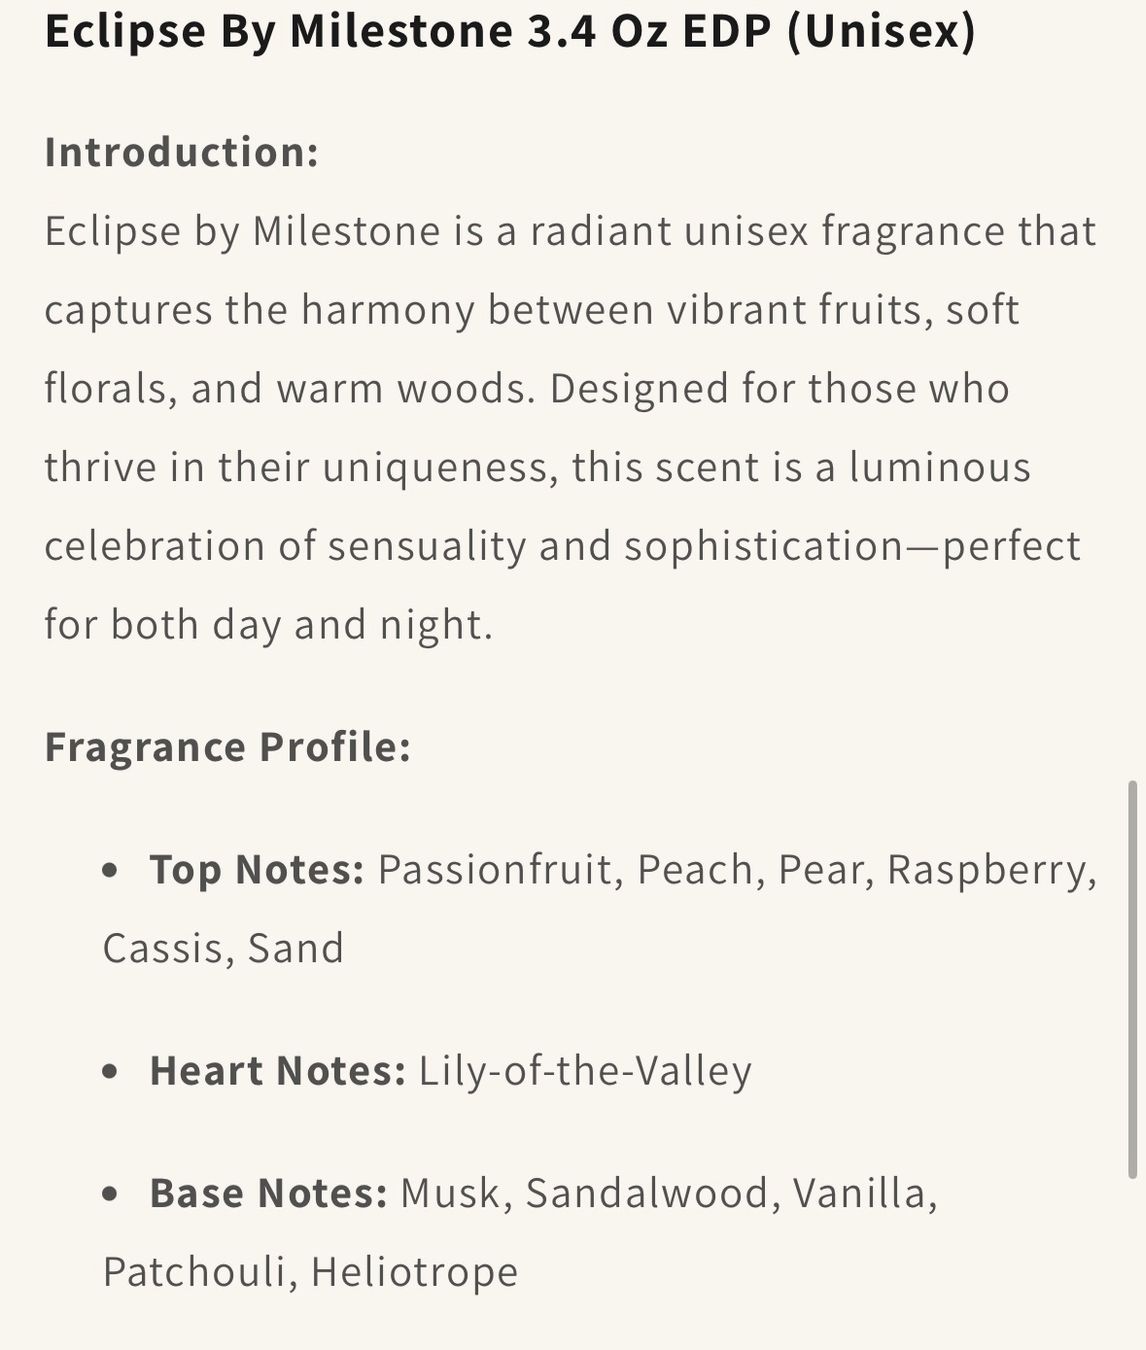Tap the word Passionfruit in top notes

coord(495,870)
